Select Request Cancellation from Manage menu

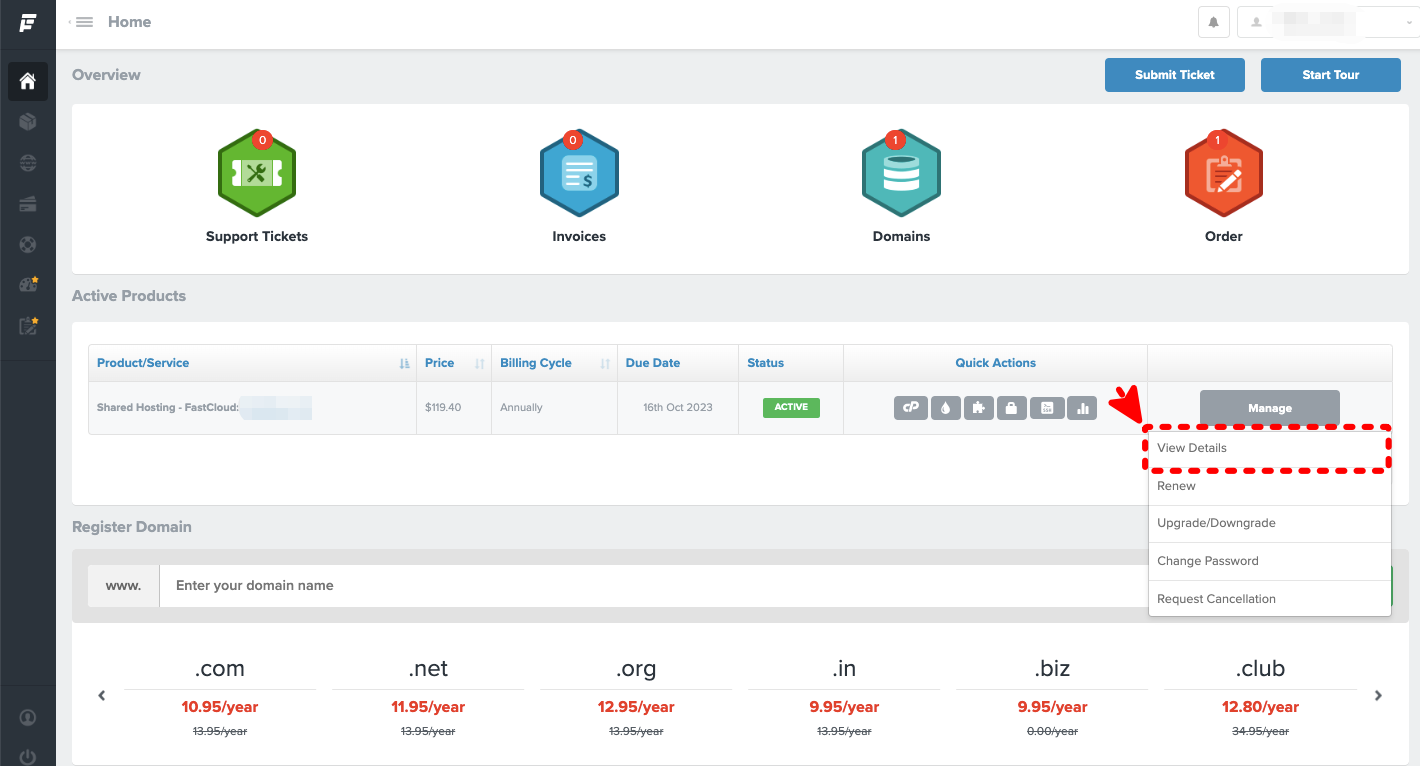click(1269, 599)
